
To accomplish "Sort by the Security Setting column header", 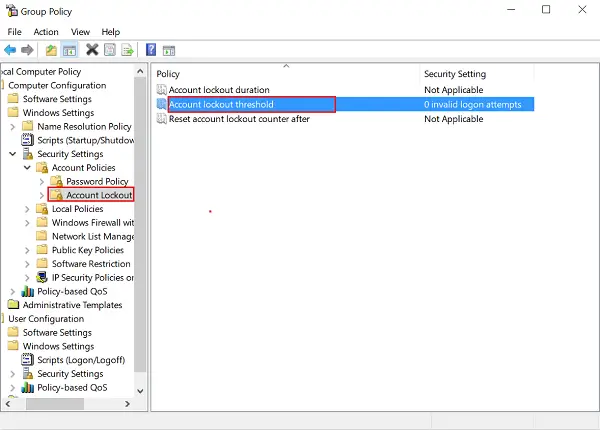I will [476, 73].
